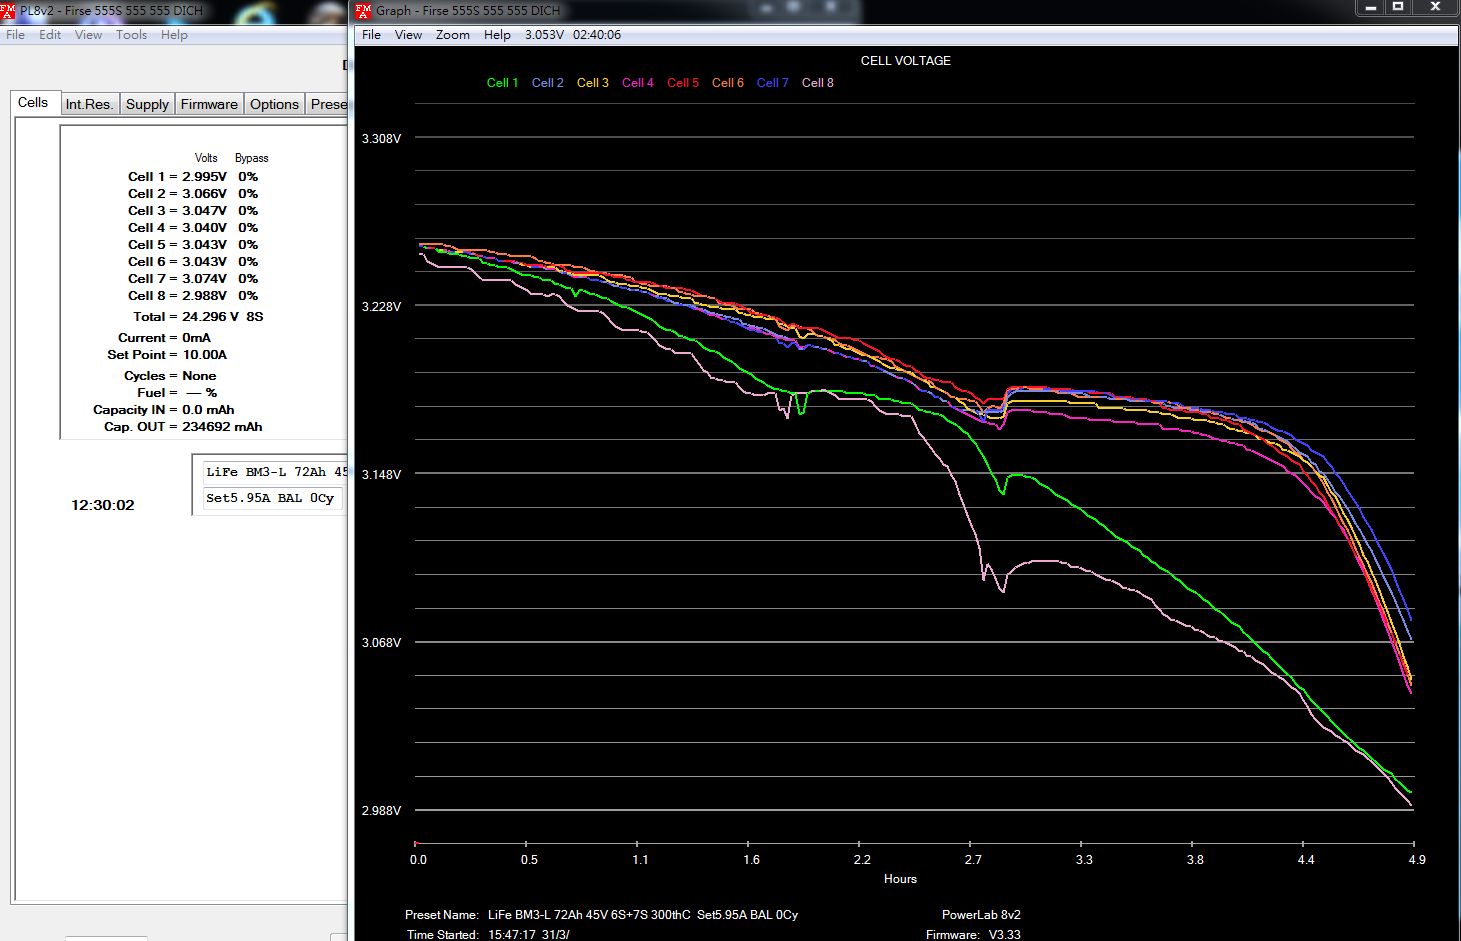The image size is (1461, 941).
Task: Switch to the Int.Res. tab
Action: (x=89, y=104)
